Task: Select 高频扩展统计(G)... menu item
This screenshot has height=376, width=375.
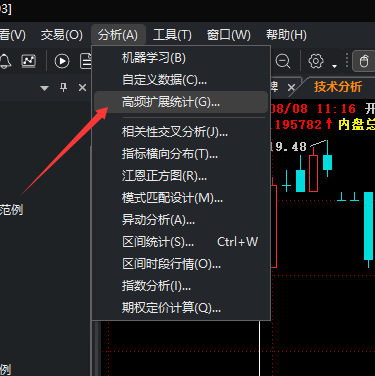Action: 181,102
